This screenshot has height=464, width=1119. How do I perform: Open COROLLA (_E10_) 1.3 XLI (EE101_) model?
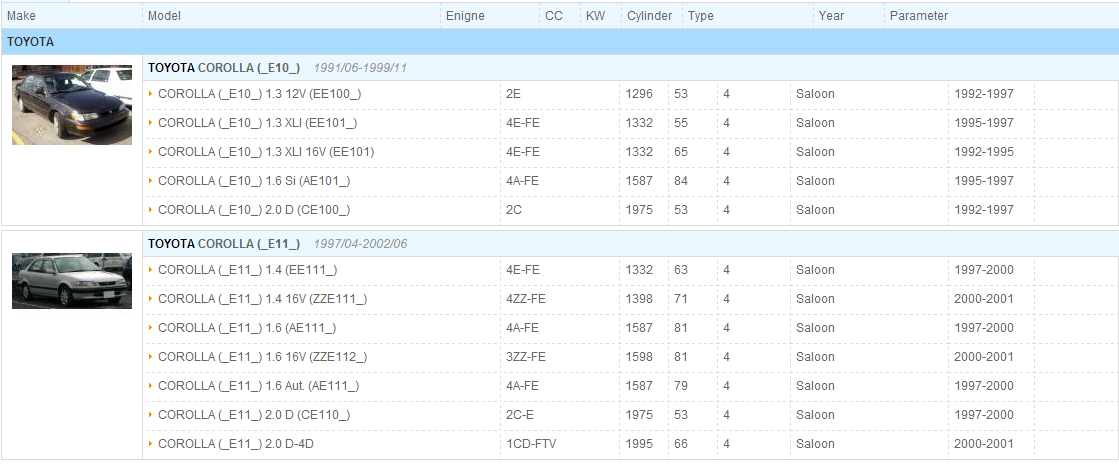[258, 123]
